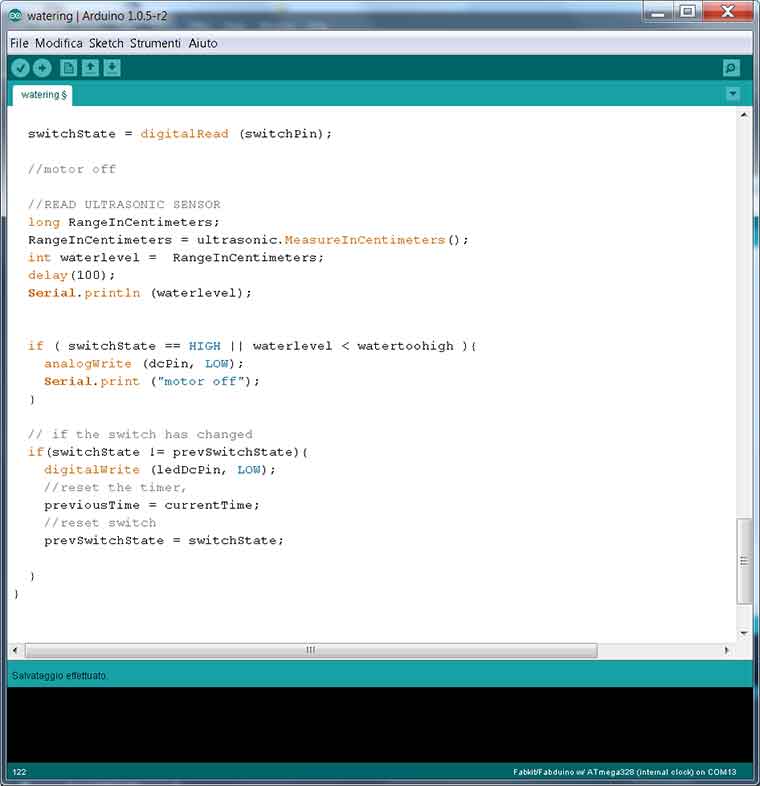Click the 'int waterlevel' declaration line

176,258
